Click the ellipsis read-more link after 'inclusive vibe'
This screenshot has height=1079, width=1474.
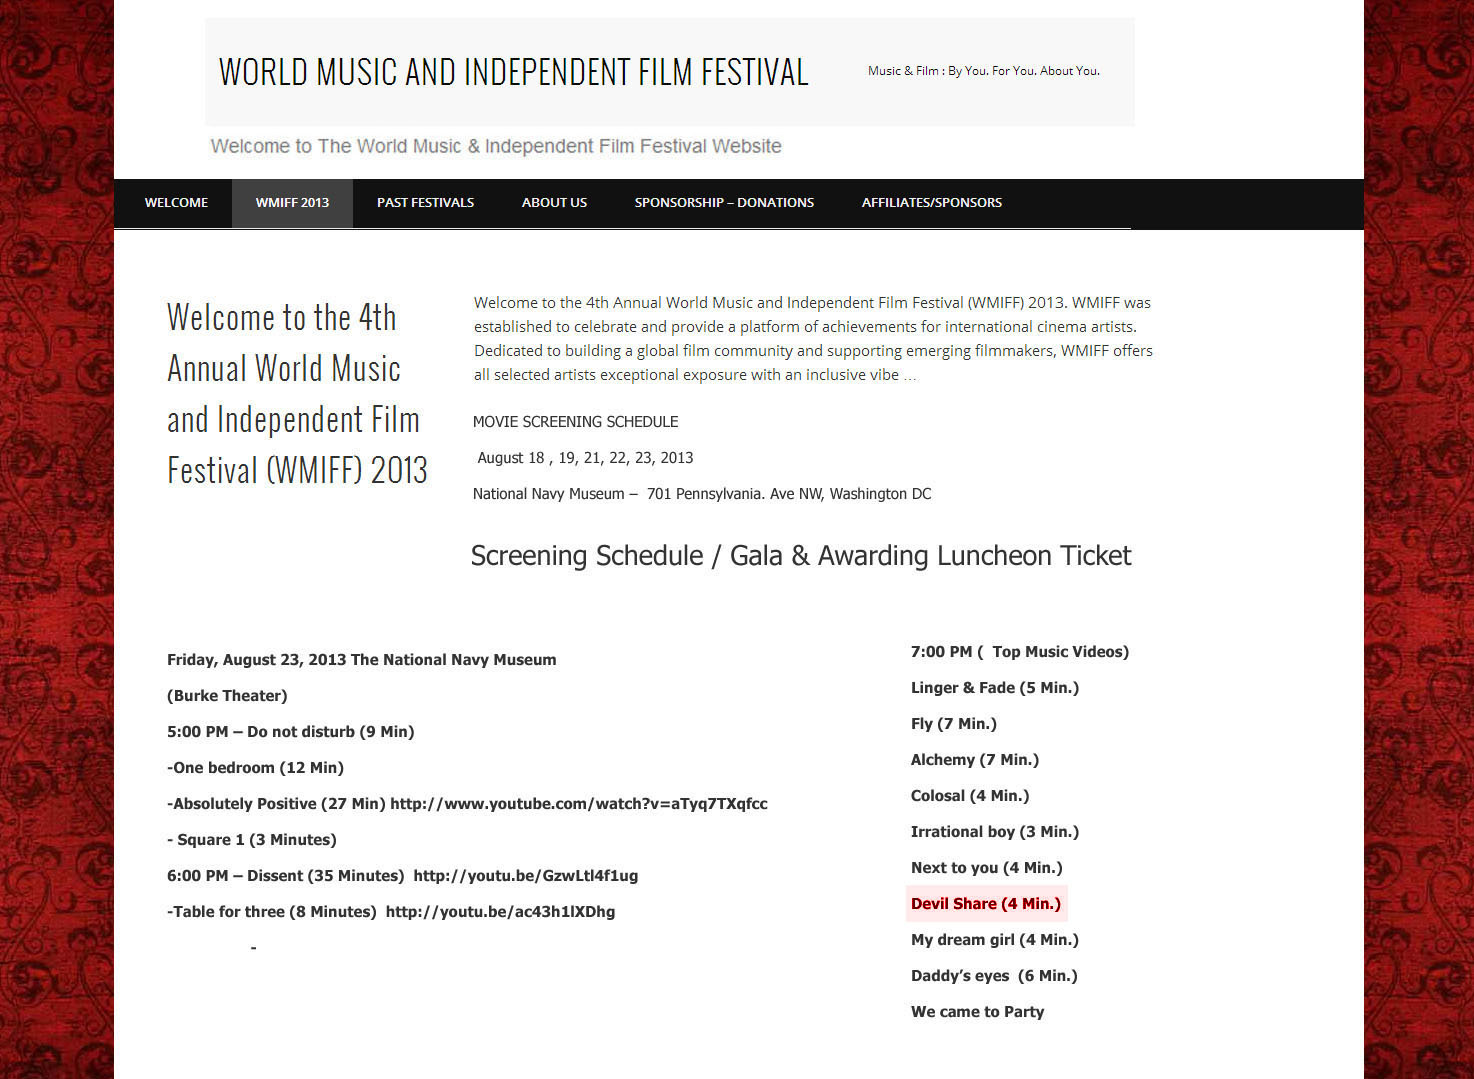pos(909,376)
